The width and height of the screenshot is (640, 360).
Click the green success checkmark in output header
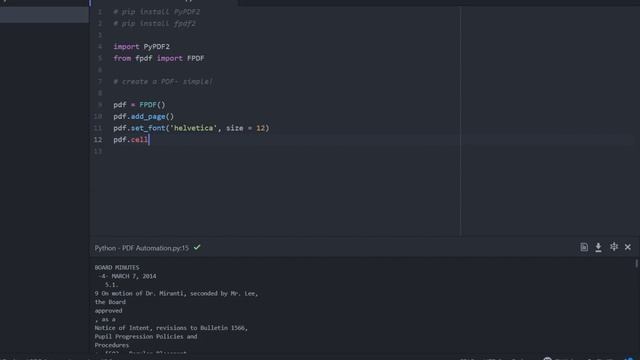pos(197,247)
